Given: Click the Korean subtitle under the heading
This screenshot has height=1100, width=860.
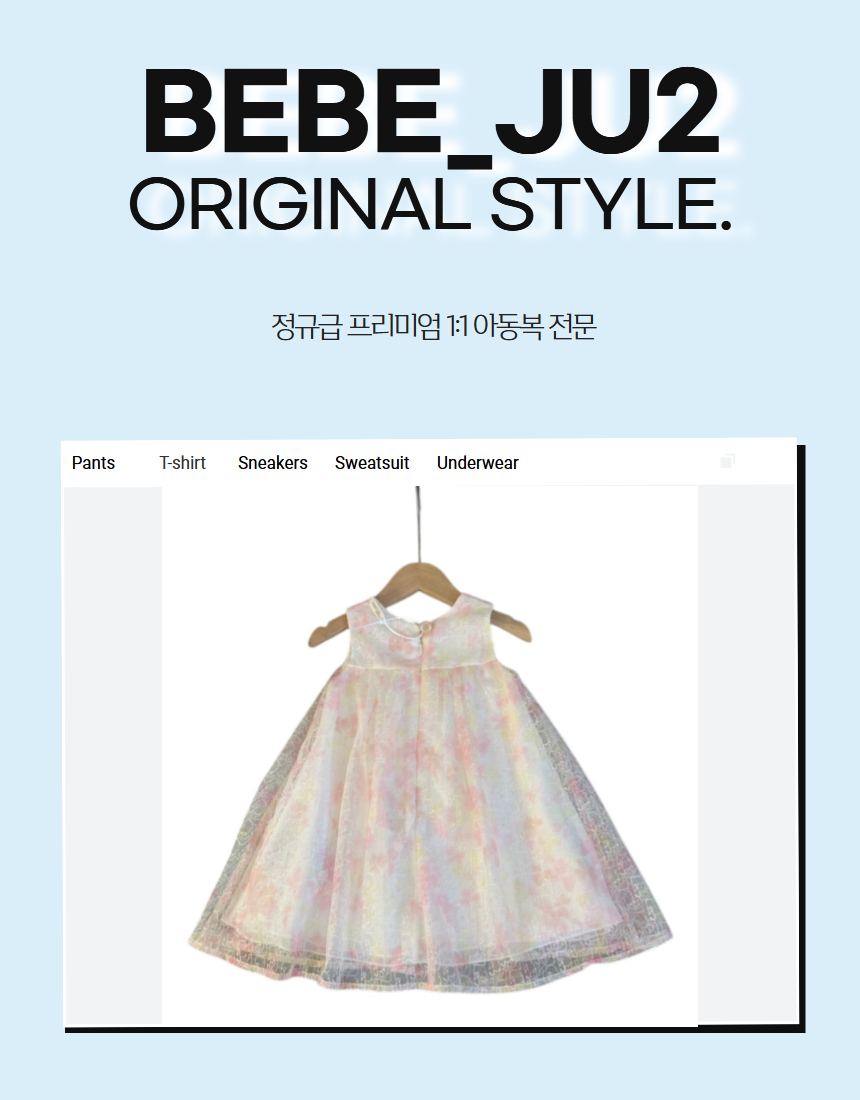Looking at the screenshot, I should point(434,327).
